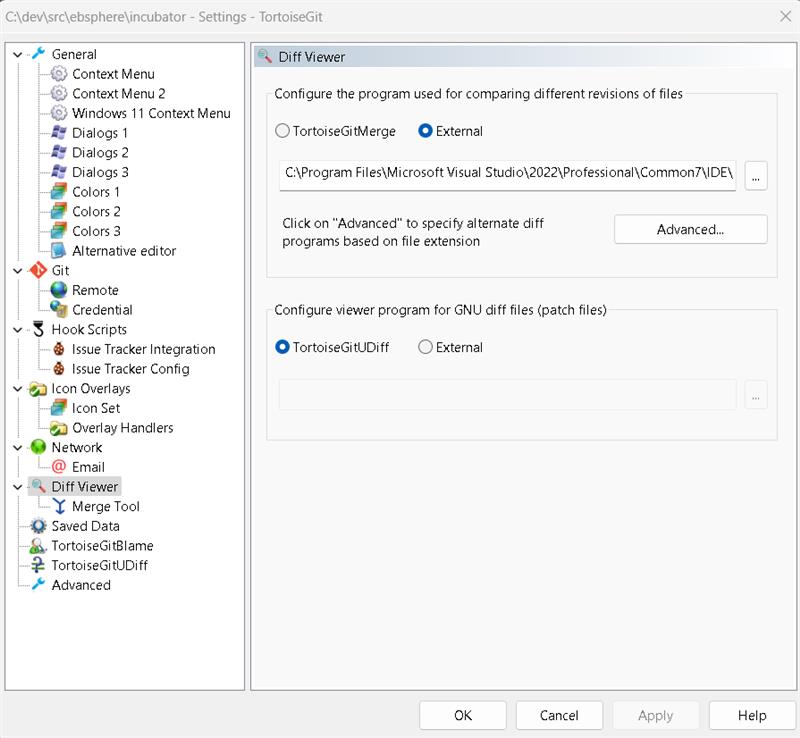This screenshot has height=738, width=800.
Task: Select the Remote tree entry label
Action: click(x=95, y=290)
